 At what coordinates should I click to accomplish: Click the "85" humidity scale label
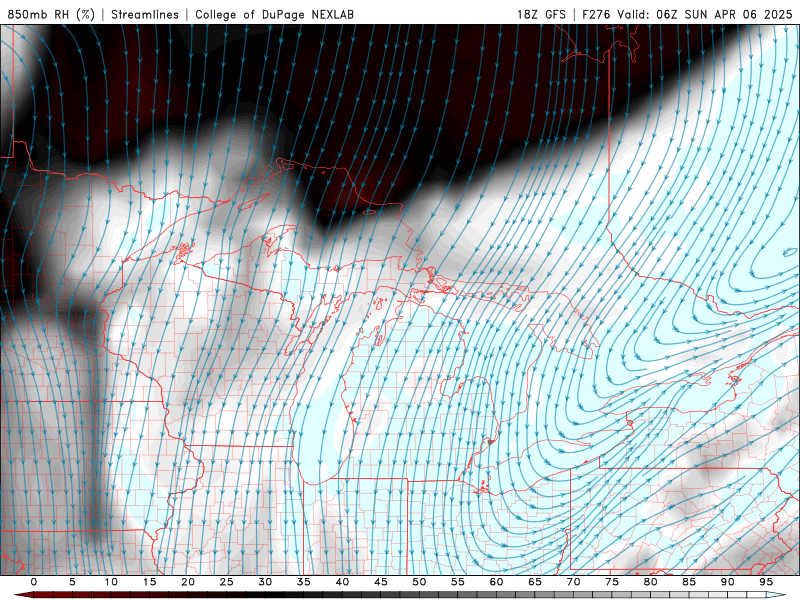point(689,582)
